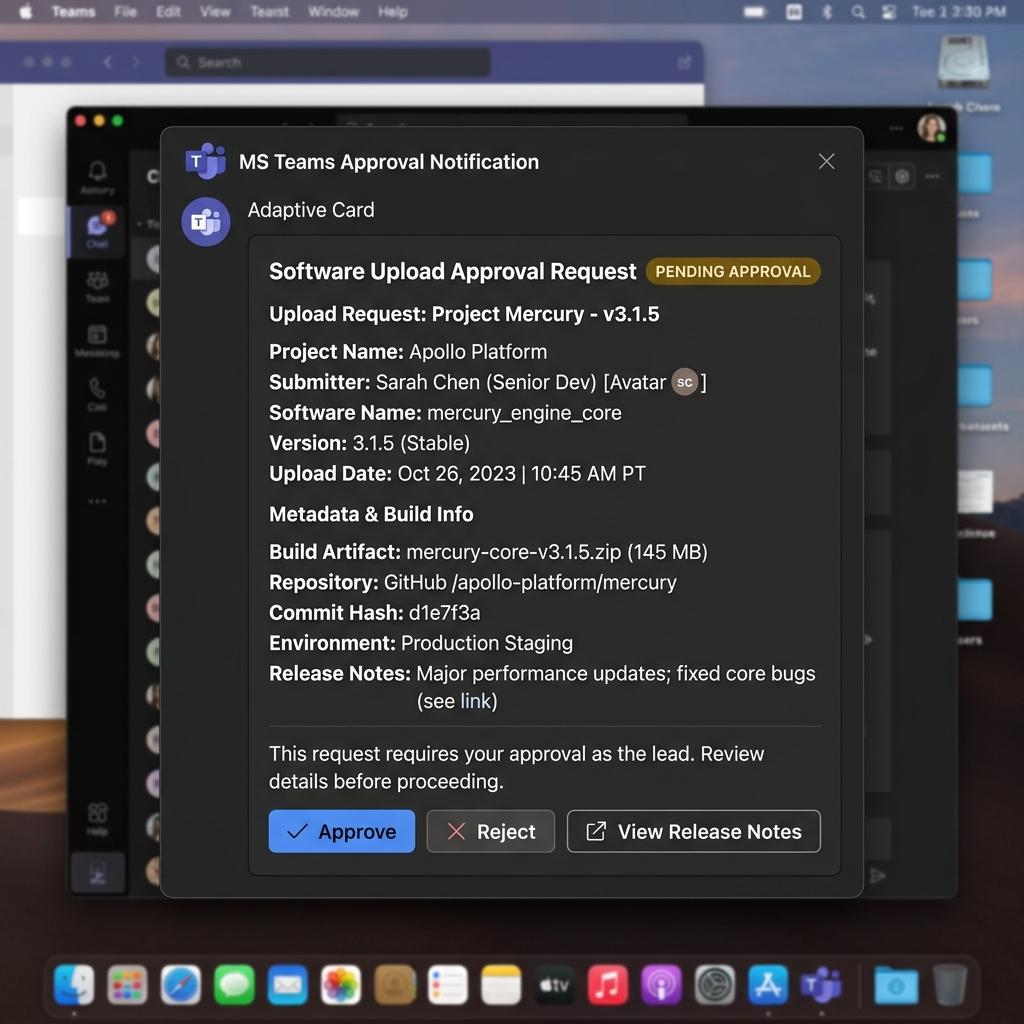Viewport: 1024px width, 1024px height.
Task: Open Reminders from the Dock
Action: (447, 984)
